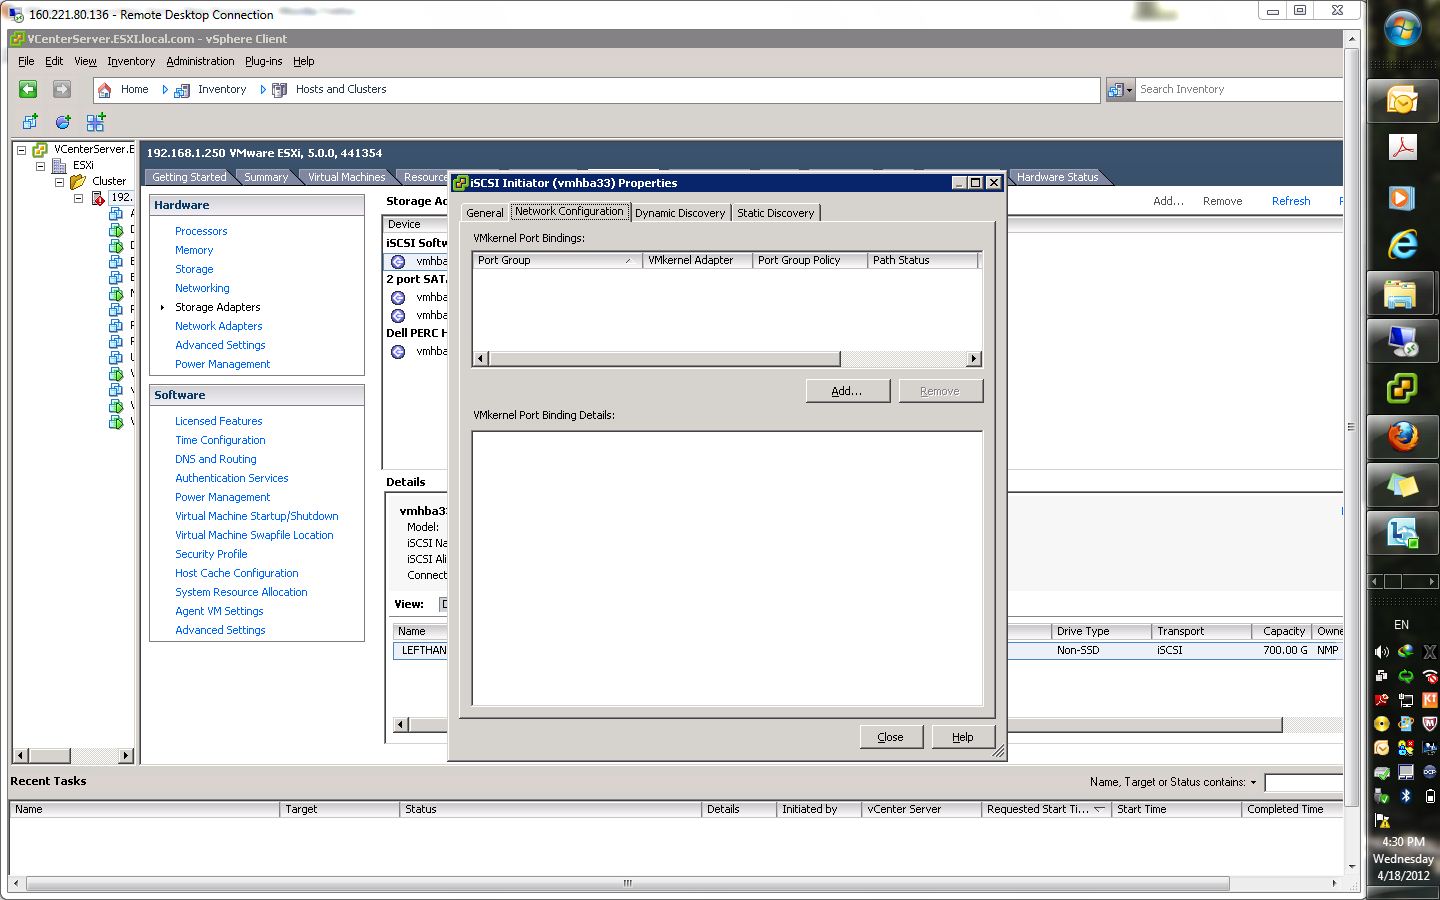Click the gray Forward navigation arrow
The image size is (1440, 900).
coord(61,89)
